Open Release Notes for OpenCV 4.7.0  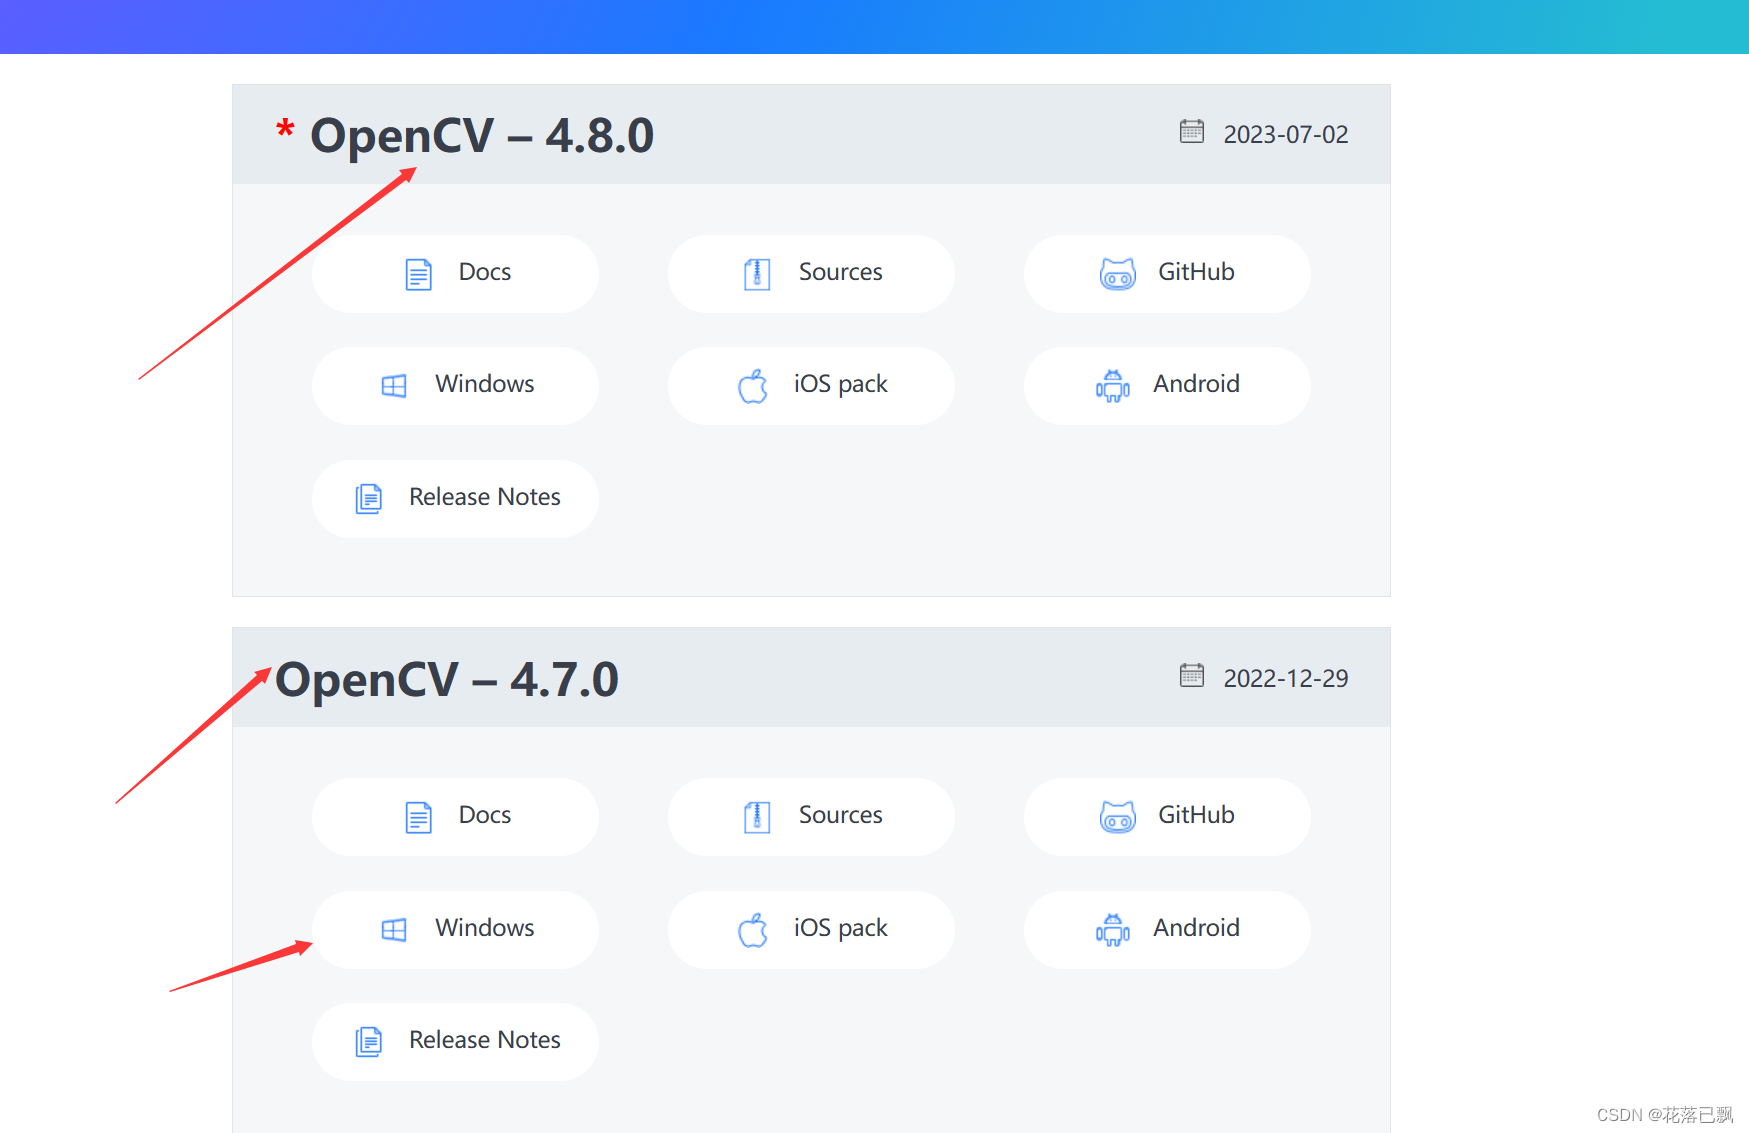coord(455,1041)
